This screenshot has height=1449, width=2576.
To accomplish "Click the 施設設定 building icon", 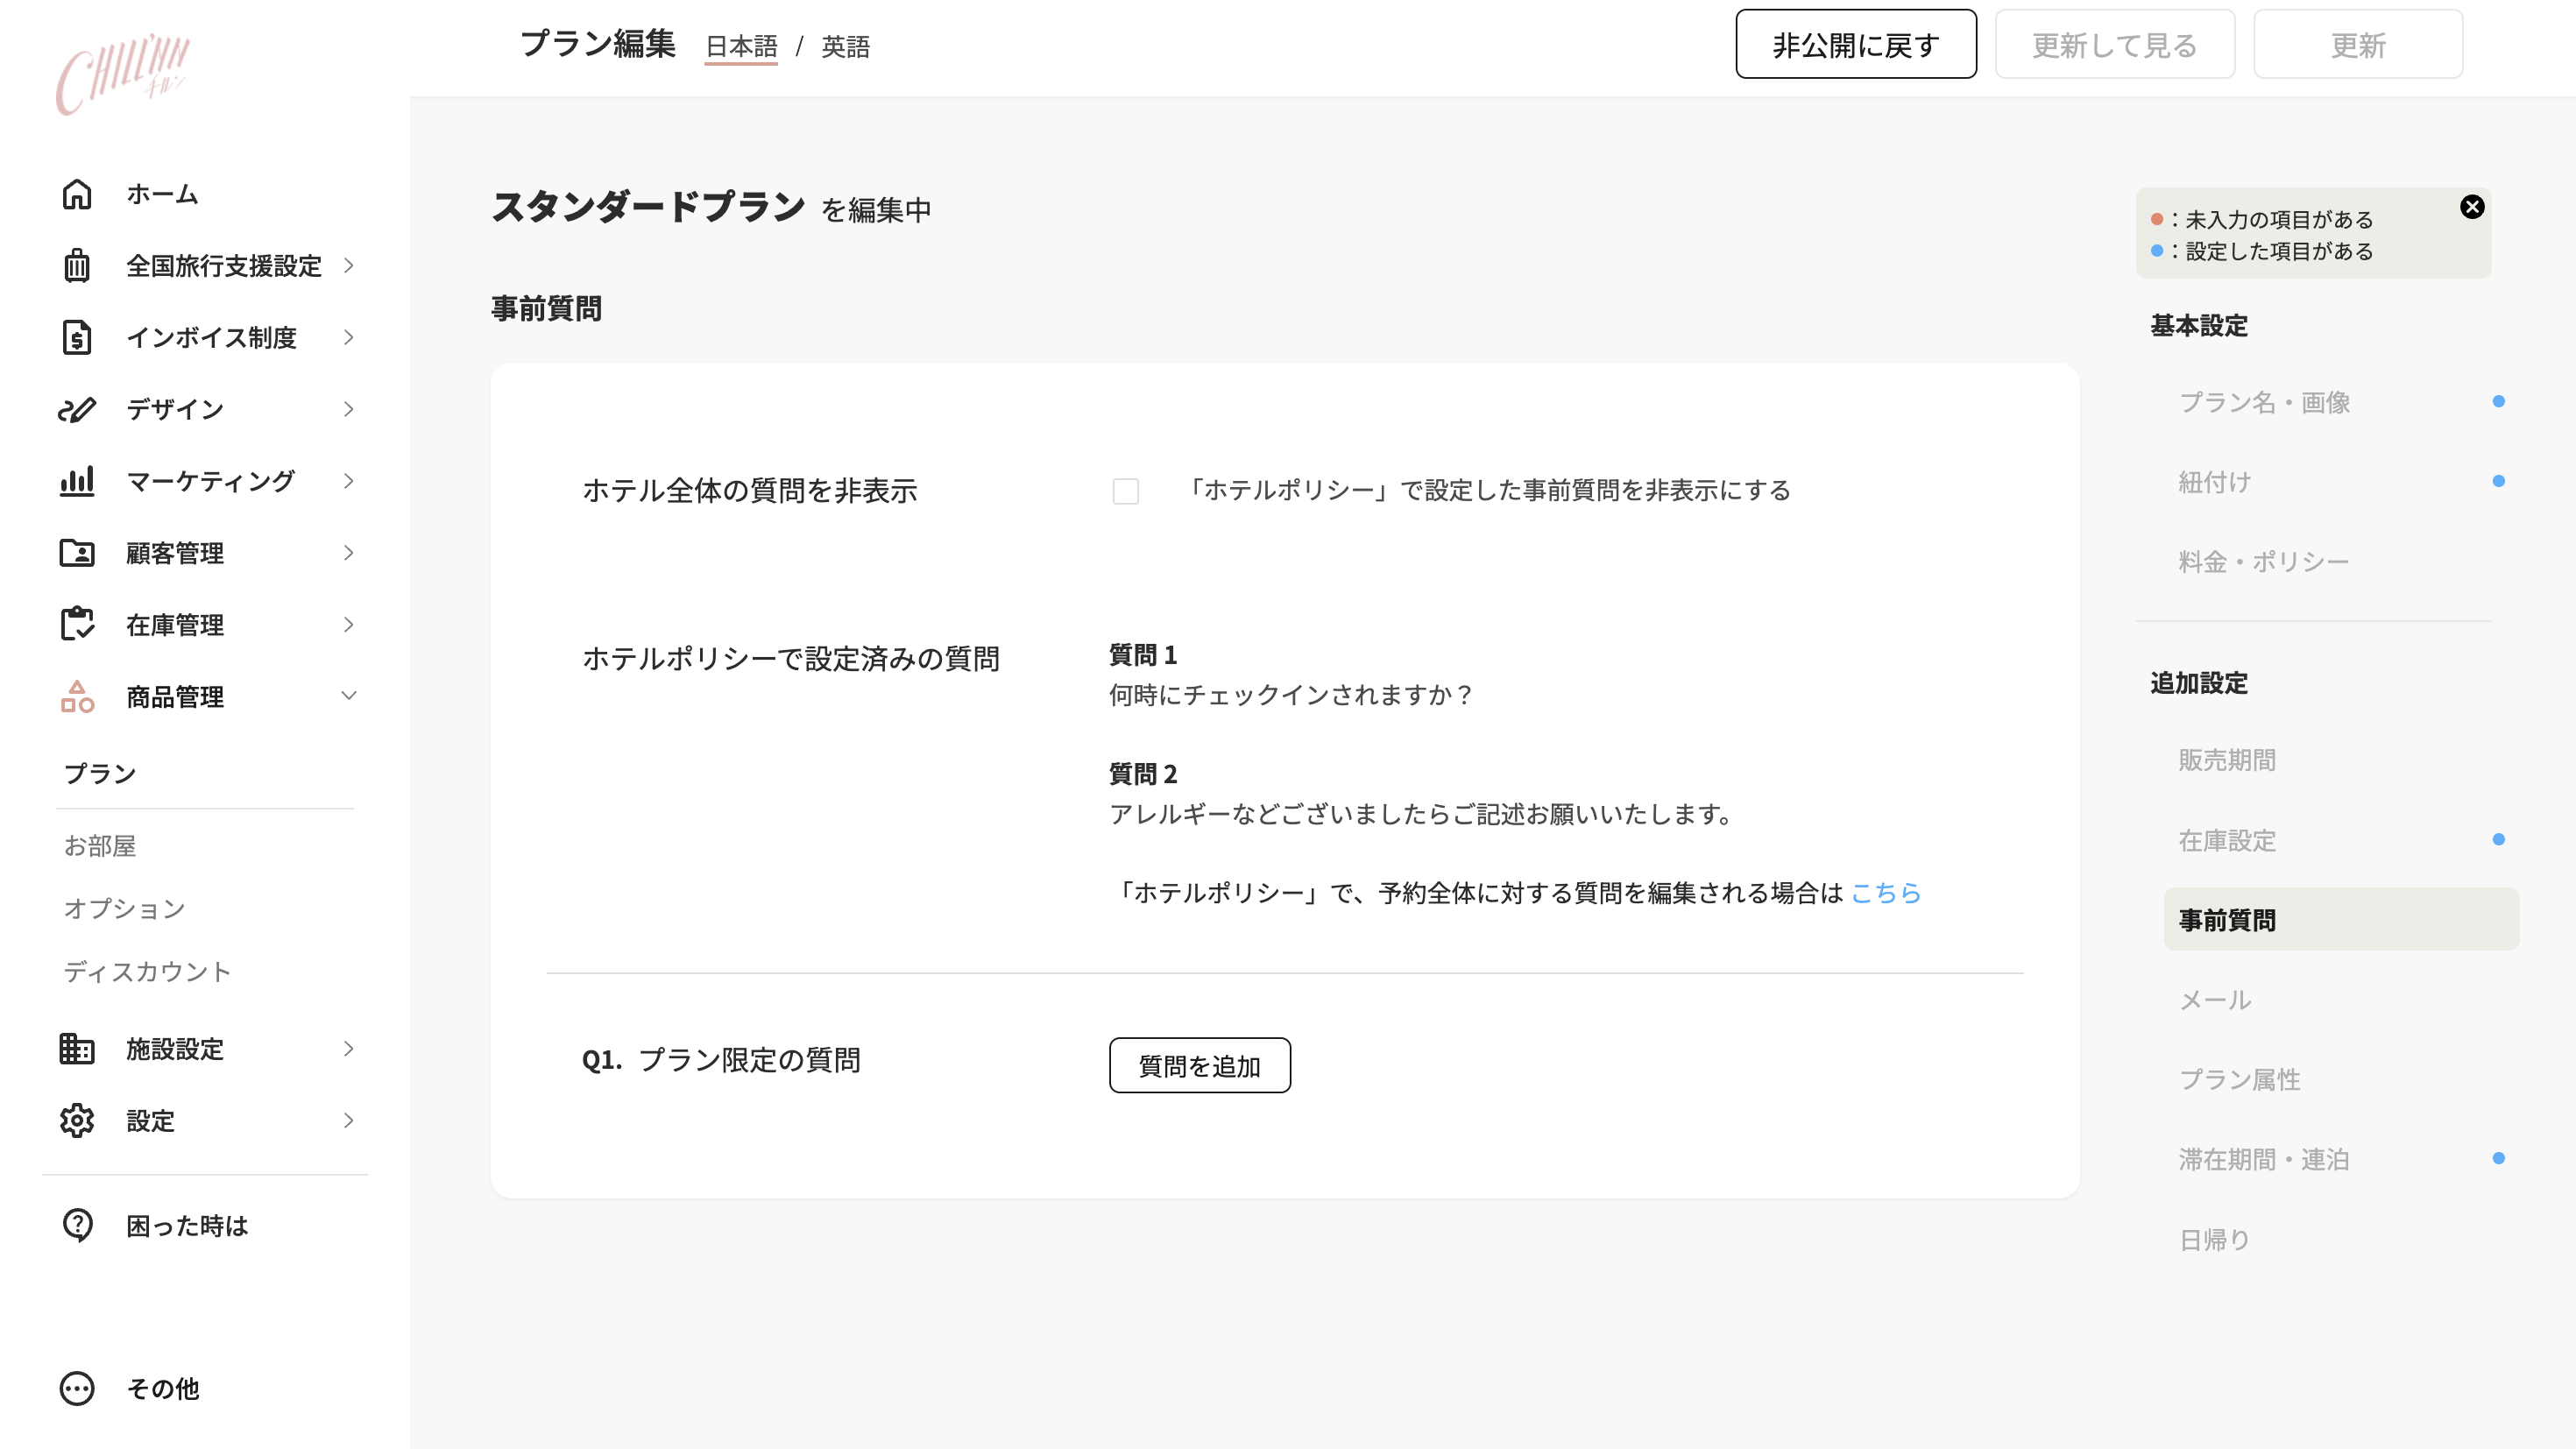I will coord(77,1049).
